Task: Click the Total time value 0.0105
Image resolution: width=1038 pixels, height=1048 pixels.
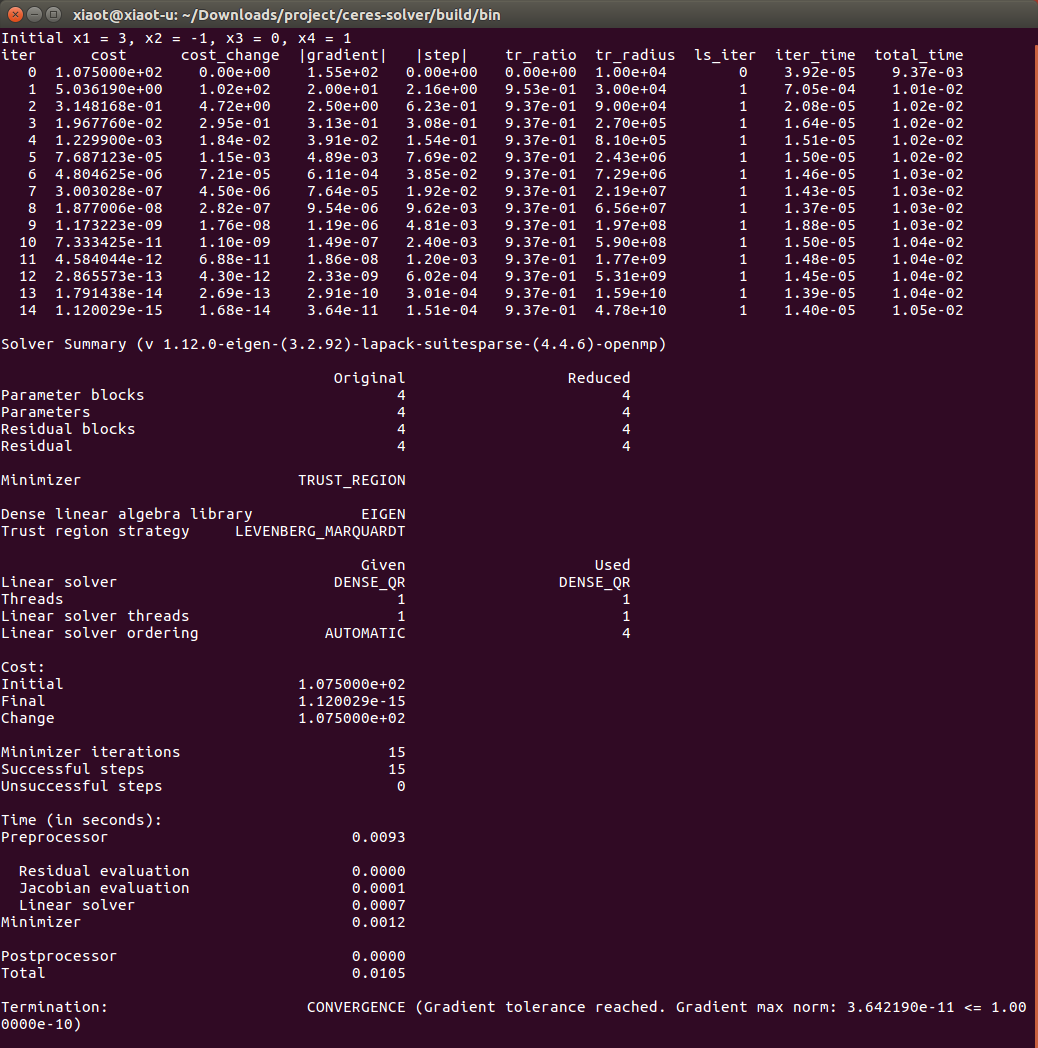Action: click(x=378, y=973)
